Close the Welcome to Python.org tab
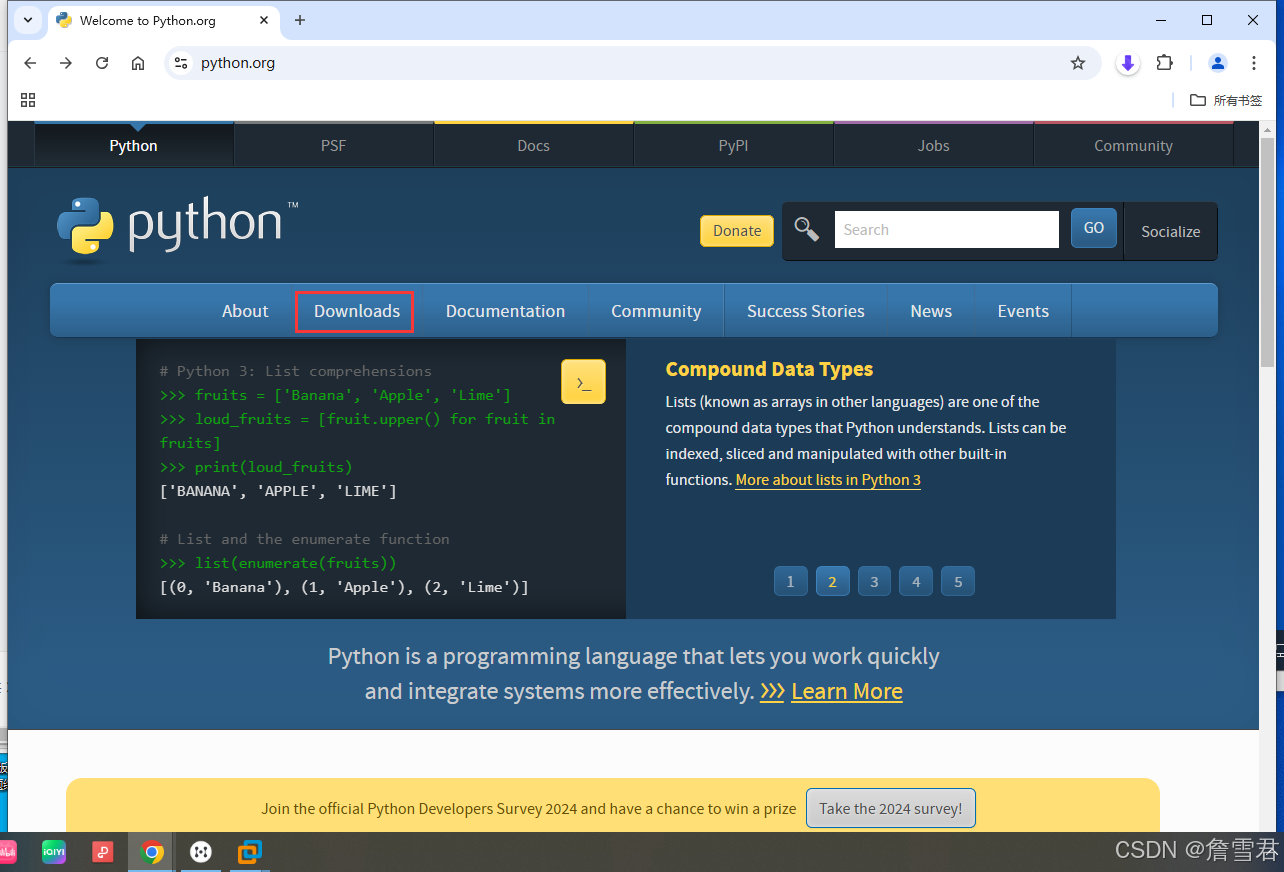The height and width of the screenshot is (872, 1284). click(x=263, y=20)
